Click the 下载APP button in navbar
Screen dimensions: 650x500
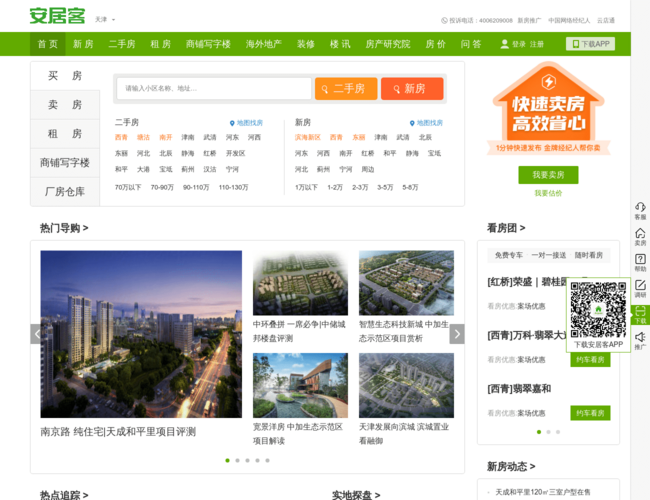(x=590, y=44)
